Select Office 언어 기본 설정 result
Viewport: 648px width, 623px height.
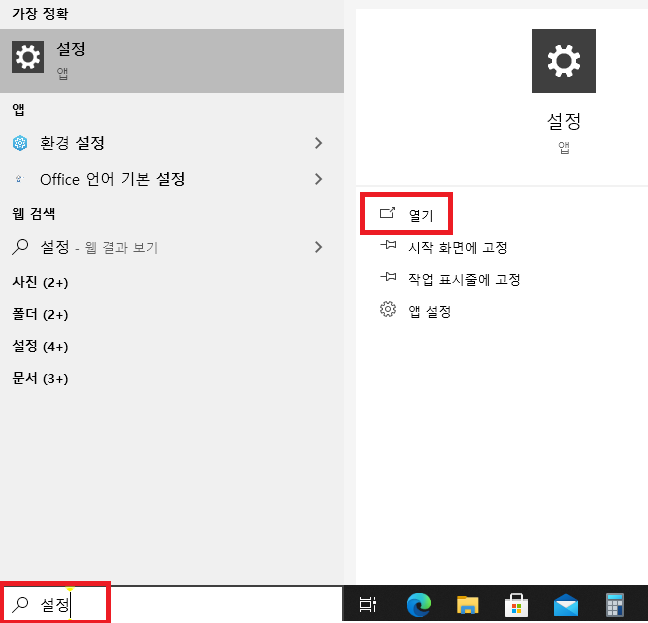[x=172, y=179]
